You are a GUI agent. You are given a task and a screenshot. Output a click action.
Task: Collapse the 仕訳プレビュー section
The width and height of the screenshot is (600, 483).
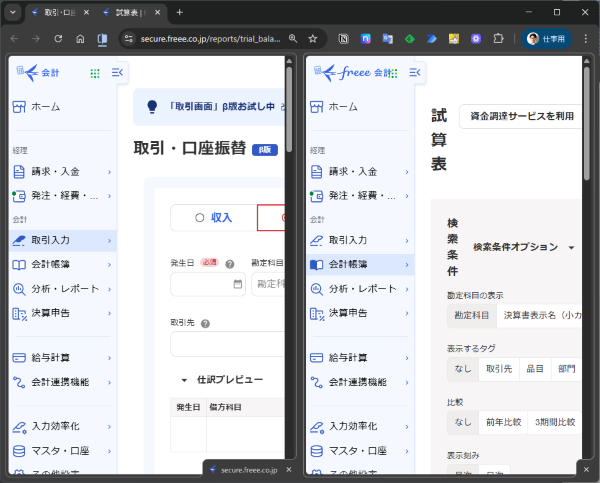click(x=184, y=380)
